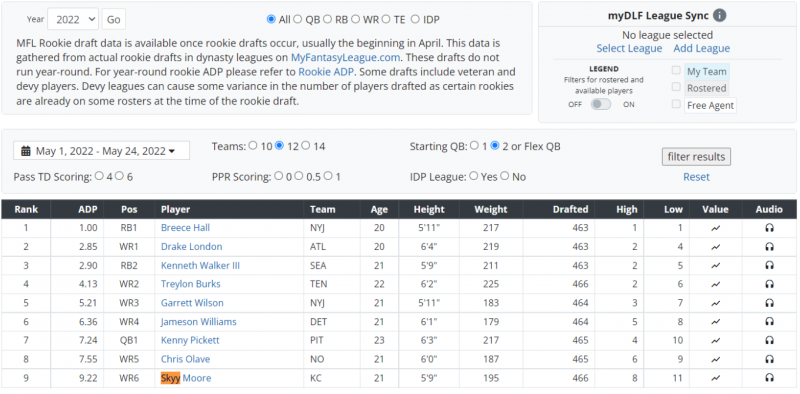Sort table by Drafted column header
This screenshot has height=394, width=800.
[571, 209]
